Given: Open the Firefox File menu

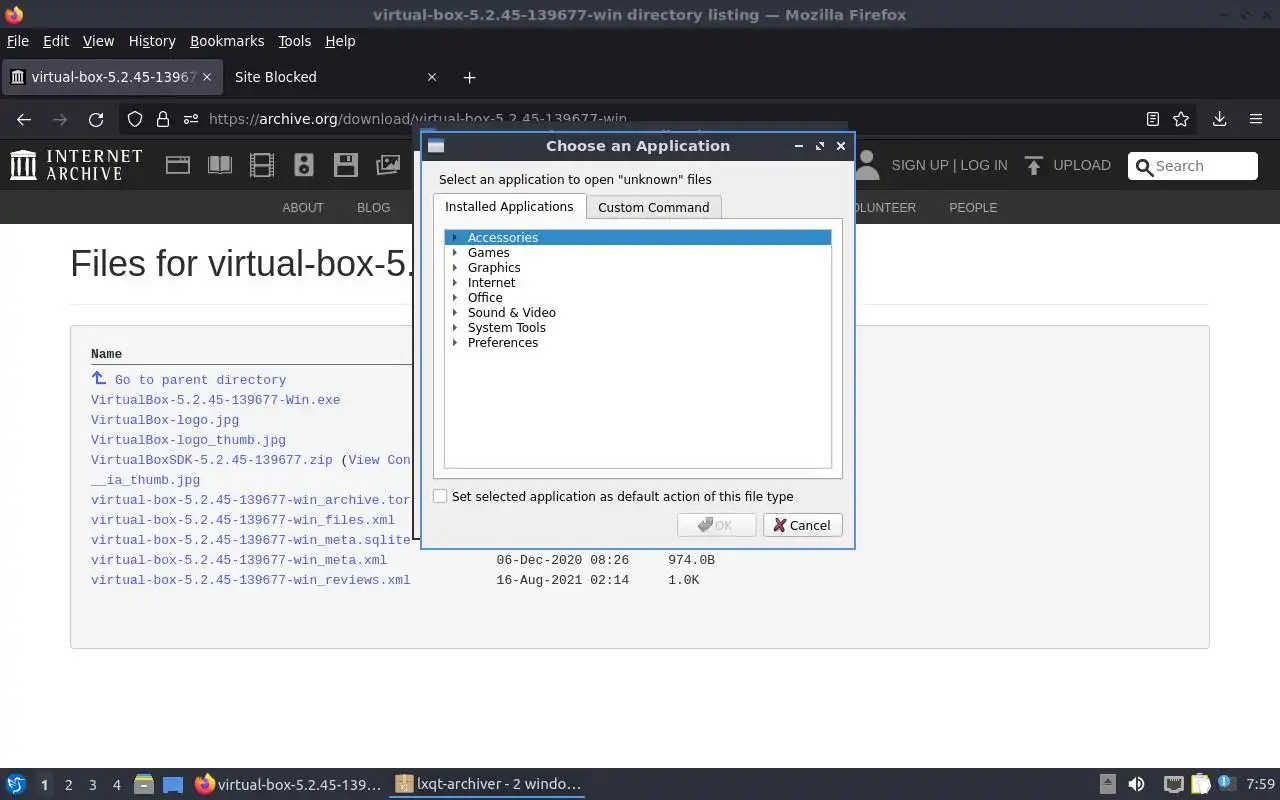Looking at the screenshot, I should click(18, 41).
